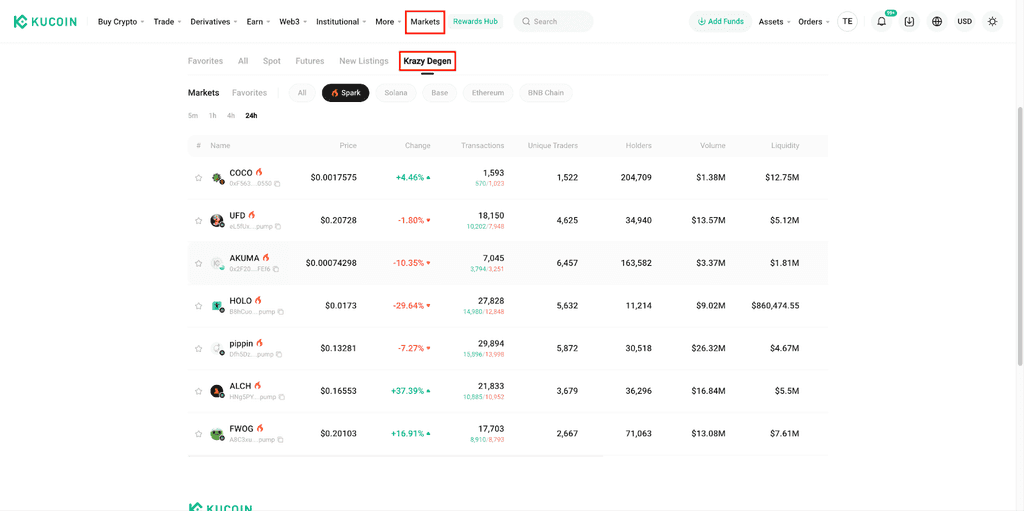Favorite pippin with its star
This screenshot has width=1024, height=511.
click(199, 349)
